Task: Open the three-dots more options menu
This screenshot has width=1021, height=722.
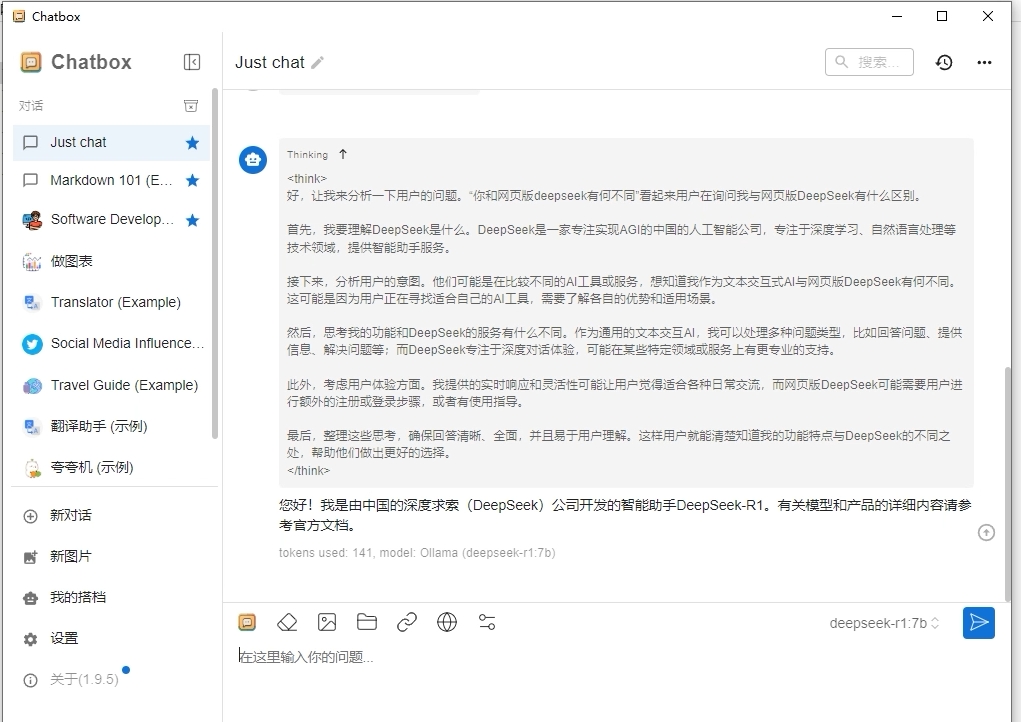Action: point(984,62)
